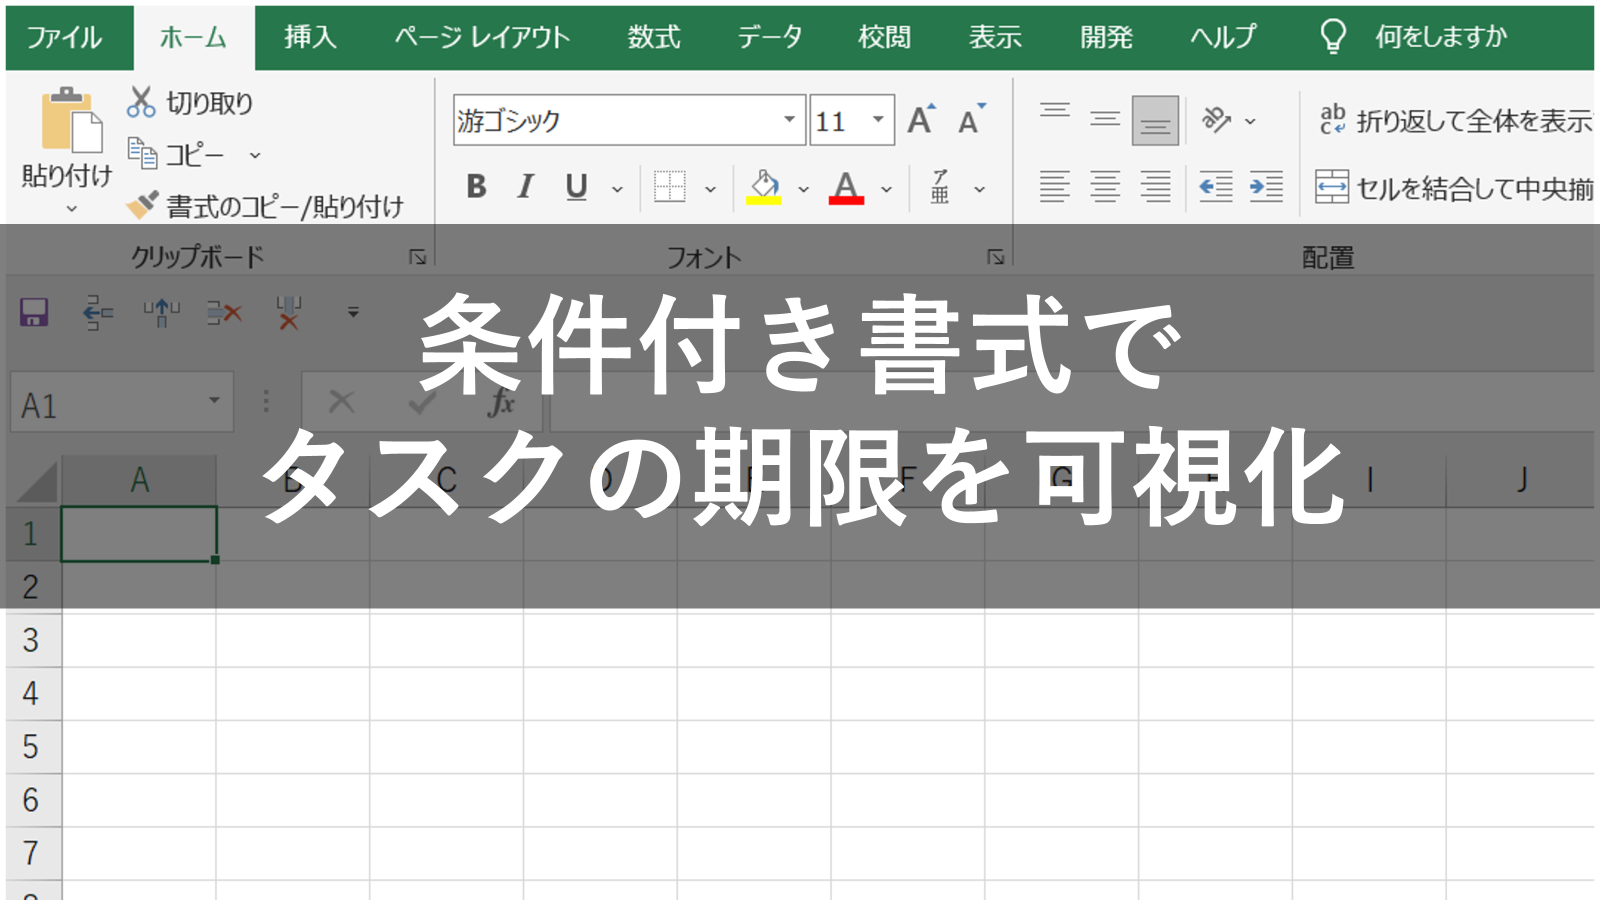
Task: Open the 挿入 ribbon tab
Action: (310, 38)
